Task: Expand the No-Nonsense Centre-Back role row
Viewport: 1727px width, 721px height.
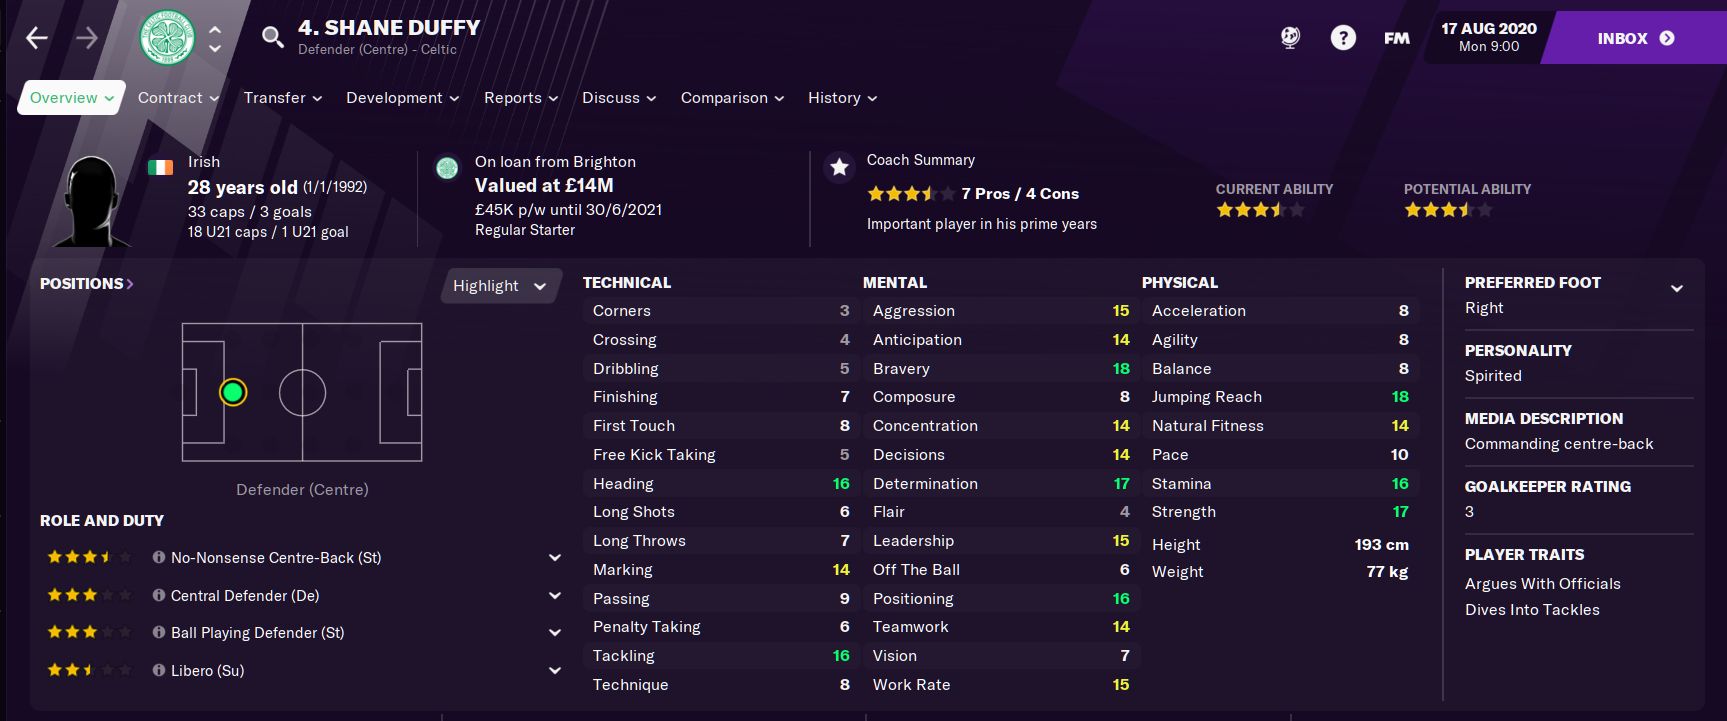Action: (x=555, y=557)
